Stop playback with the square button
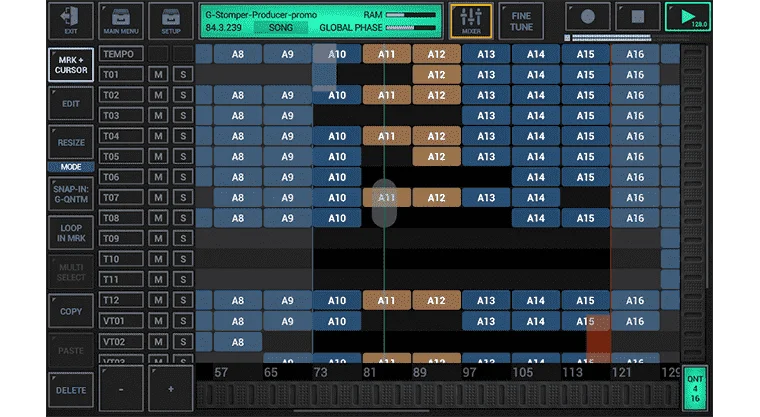Viewport: 760px width, 417px height. click(x=637, y=17)
